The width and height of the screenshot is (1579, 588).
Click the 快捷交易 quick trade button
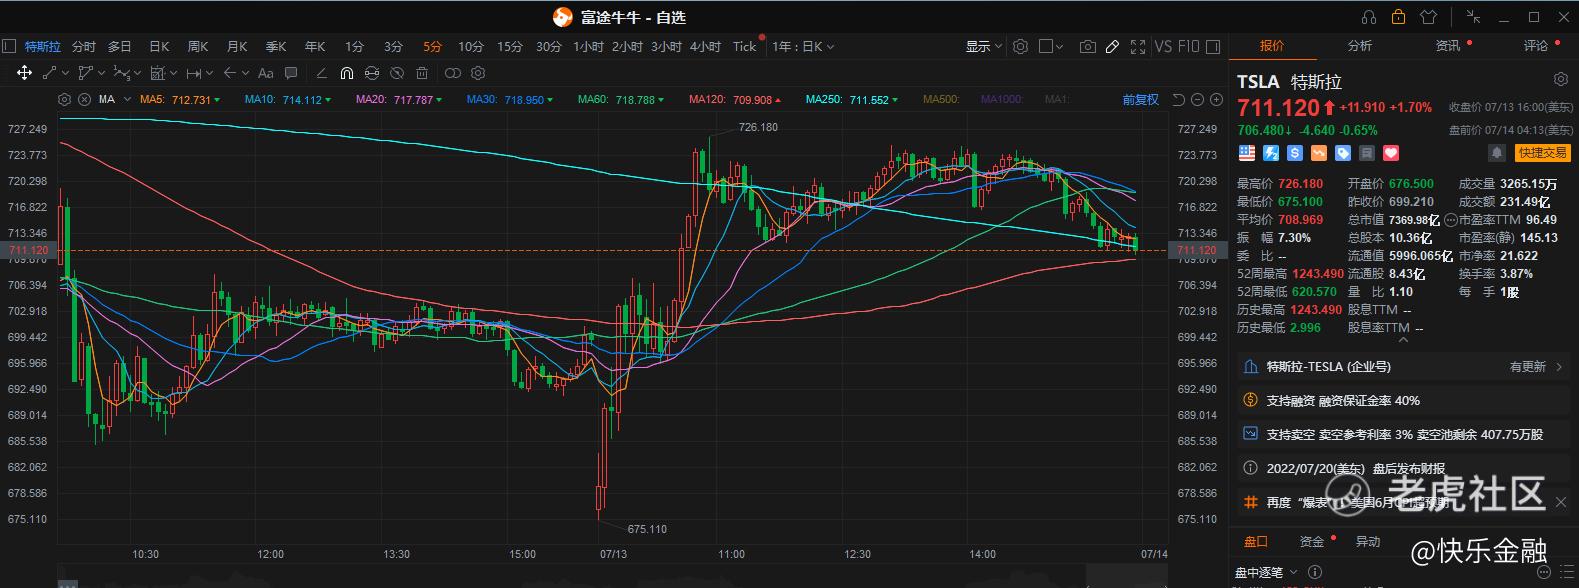coord(1543,153)
